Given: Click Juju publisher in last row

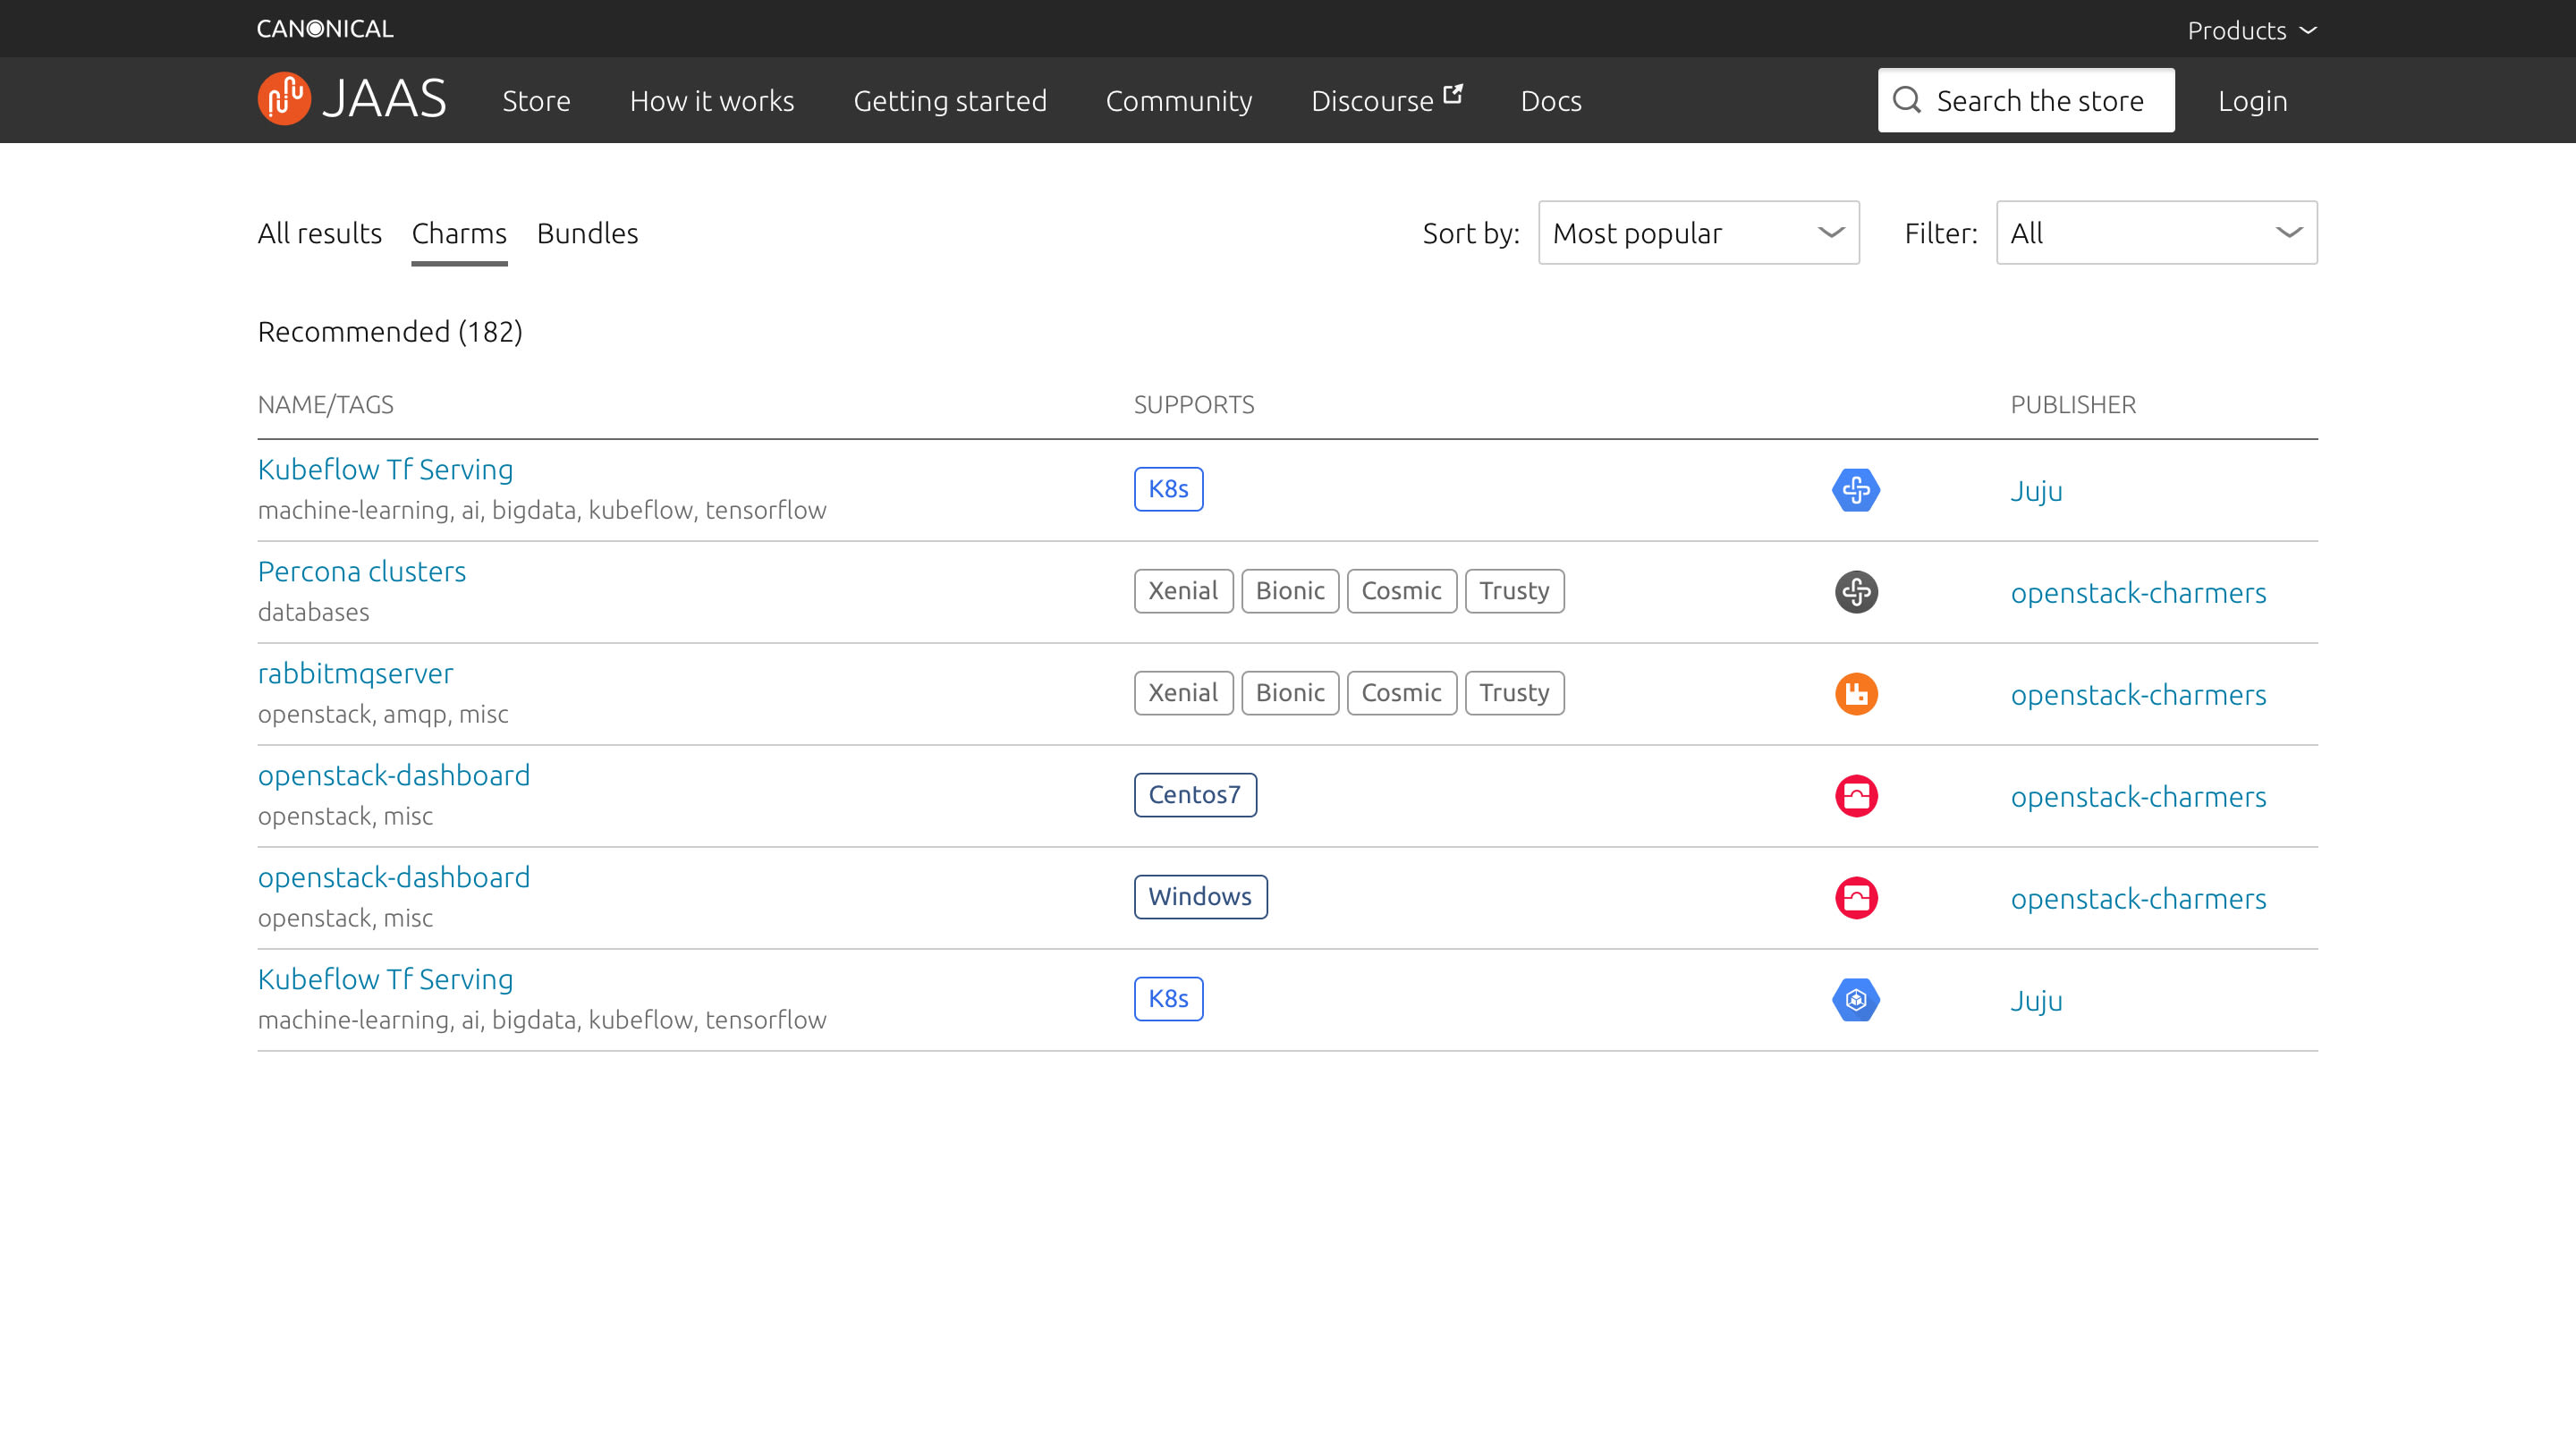Looking at the screenshot, I should [2036, 1001].
